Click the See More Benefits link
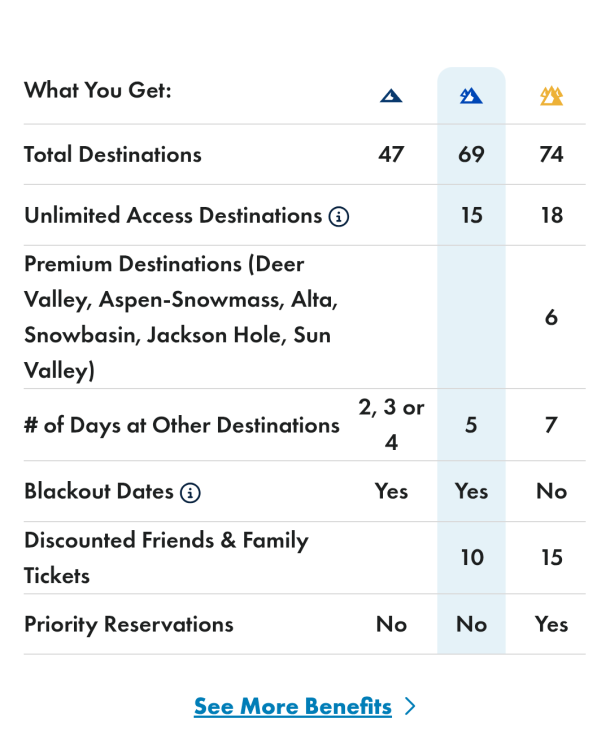This screenshot has width=610, height=750. tap(293, 707)
